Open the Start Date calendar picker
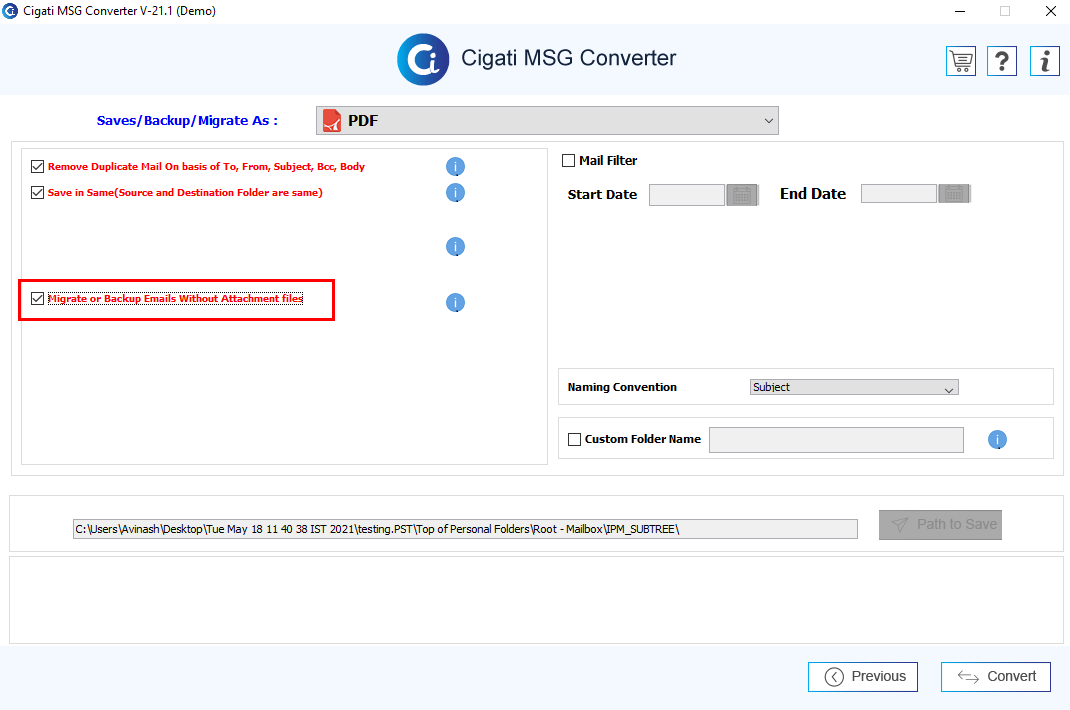This screenshot has width=1070, height=710. (x=742, y=195)
